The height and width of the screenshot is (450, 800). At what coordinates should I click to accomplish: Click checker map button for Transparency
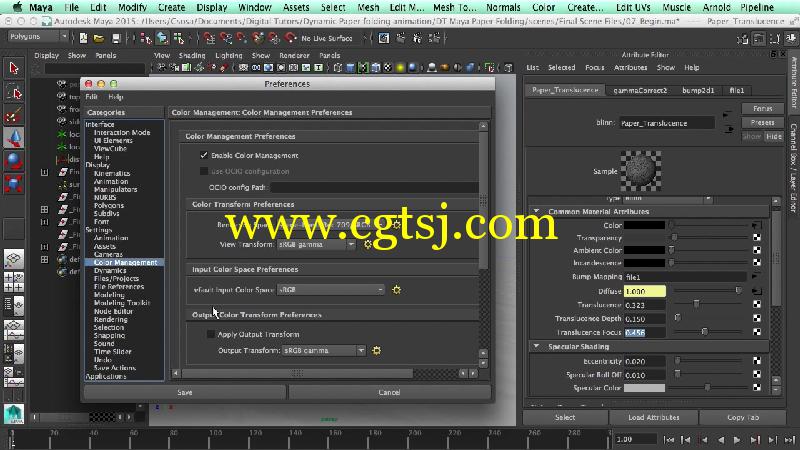pyautogui.click(x=757, y=238)
